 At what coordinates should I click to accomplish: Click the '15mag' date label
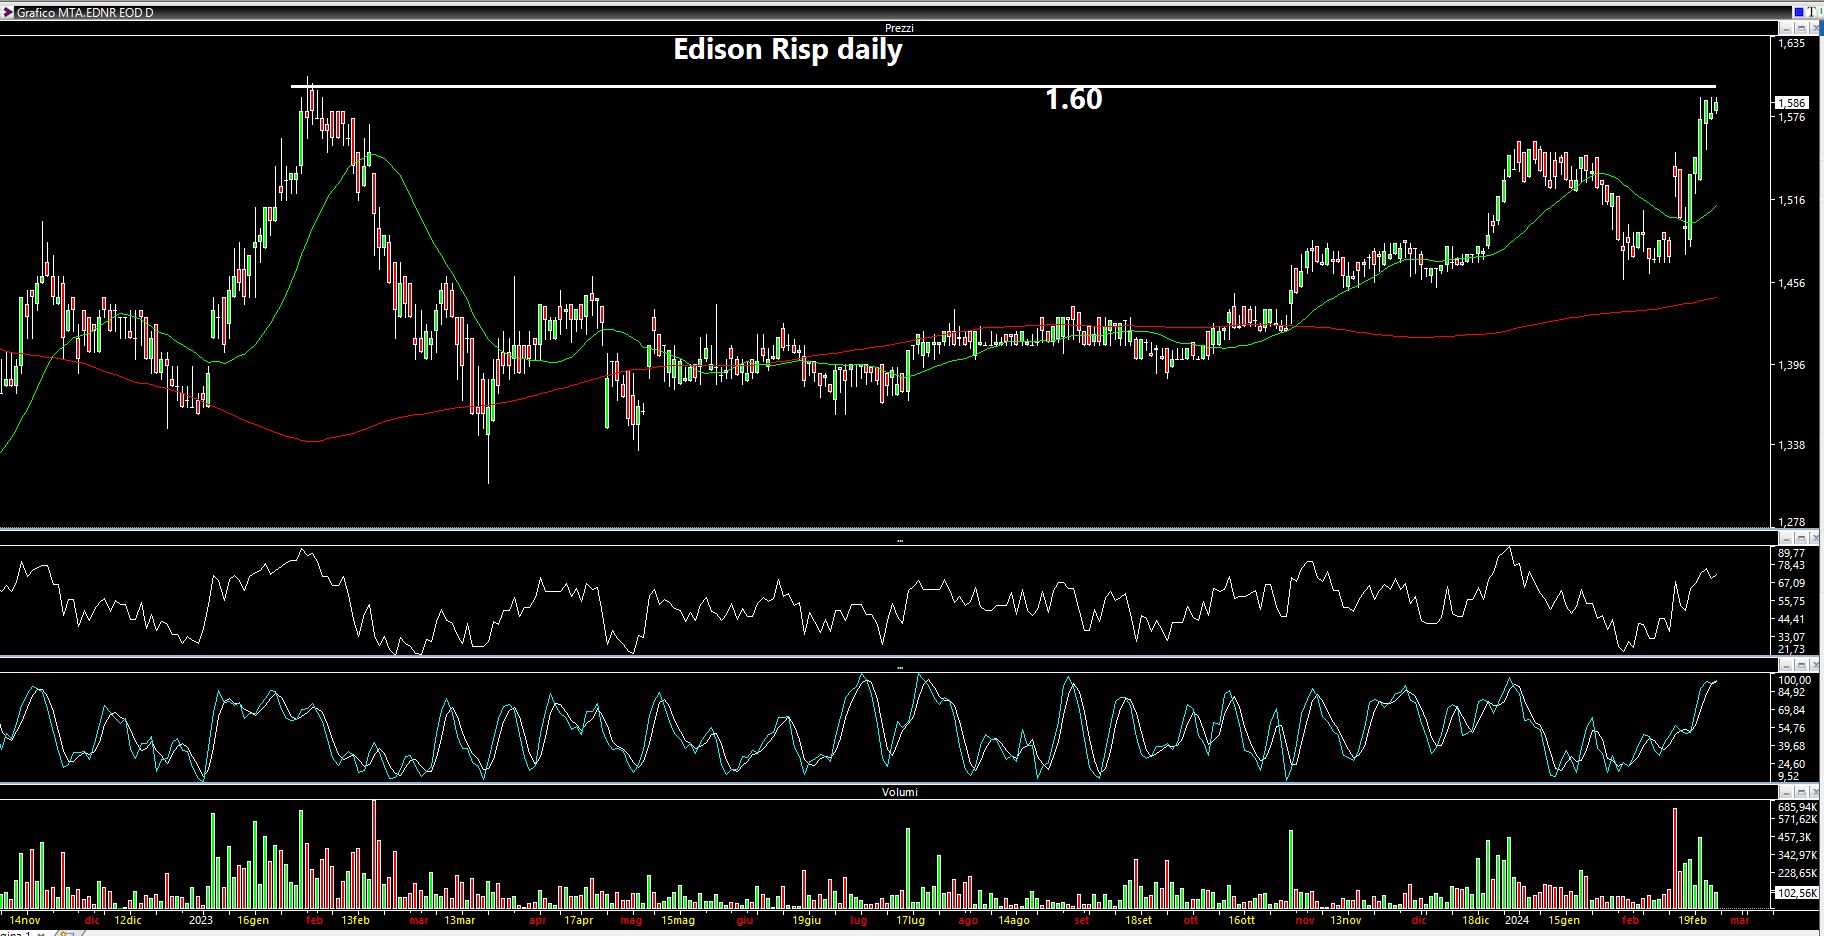[x=677, y=920]
